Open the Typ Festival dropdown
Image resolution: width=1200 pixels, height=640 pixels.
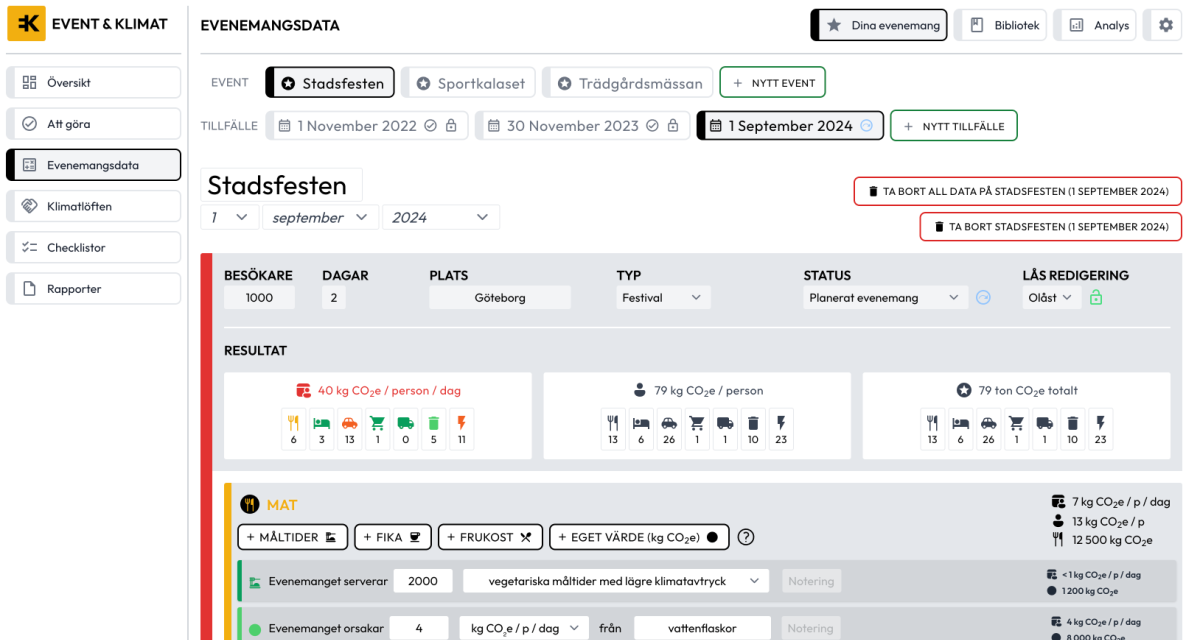tap(663, 298)
